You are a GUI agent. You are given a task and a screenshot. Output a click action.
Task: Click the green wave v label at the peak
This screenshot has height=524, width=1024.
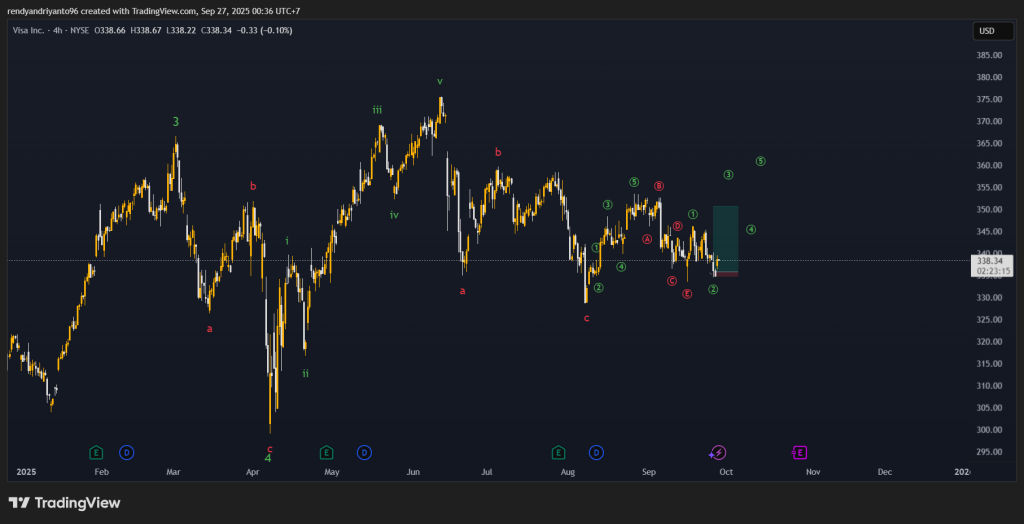pos(439,81)
